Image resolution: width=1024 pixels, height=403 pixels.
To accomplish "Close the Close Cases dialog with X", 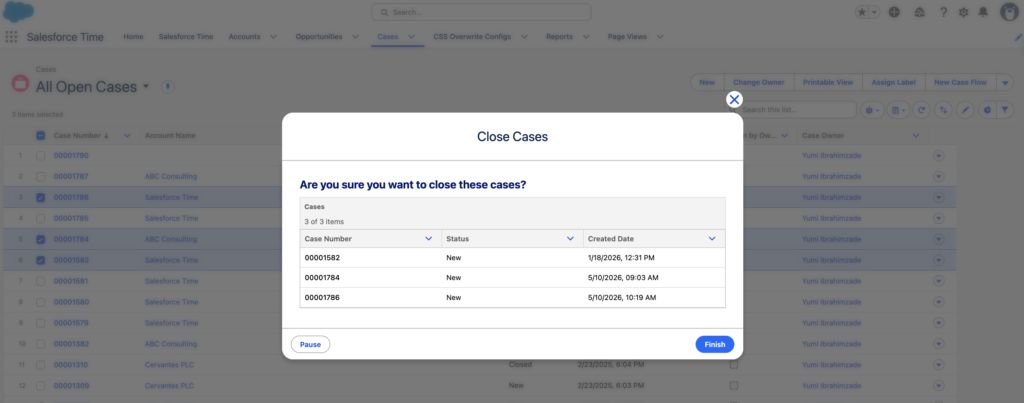I will point(735,99).
